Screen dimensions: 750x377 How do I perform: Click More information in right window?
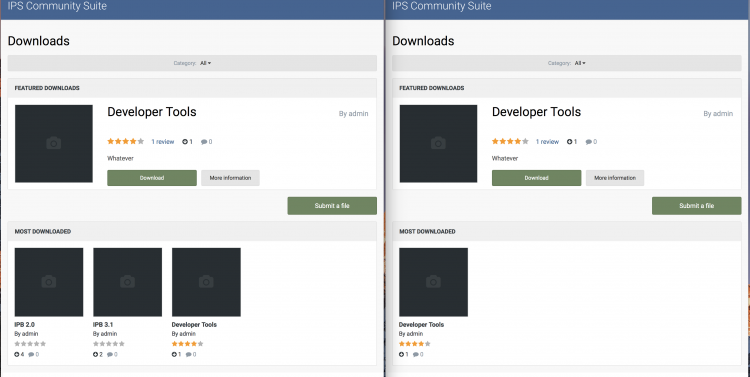coord(615,178)
